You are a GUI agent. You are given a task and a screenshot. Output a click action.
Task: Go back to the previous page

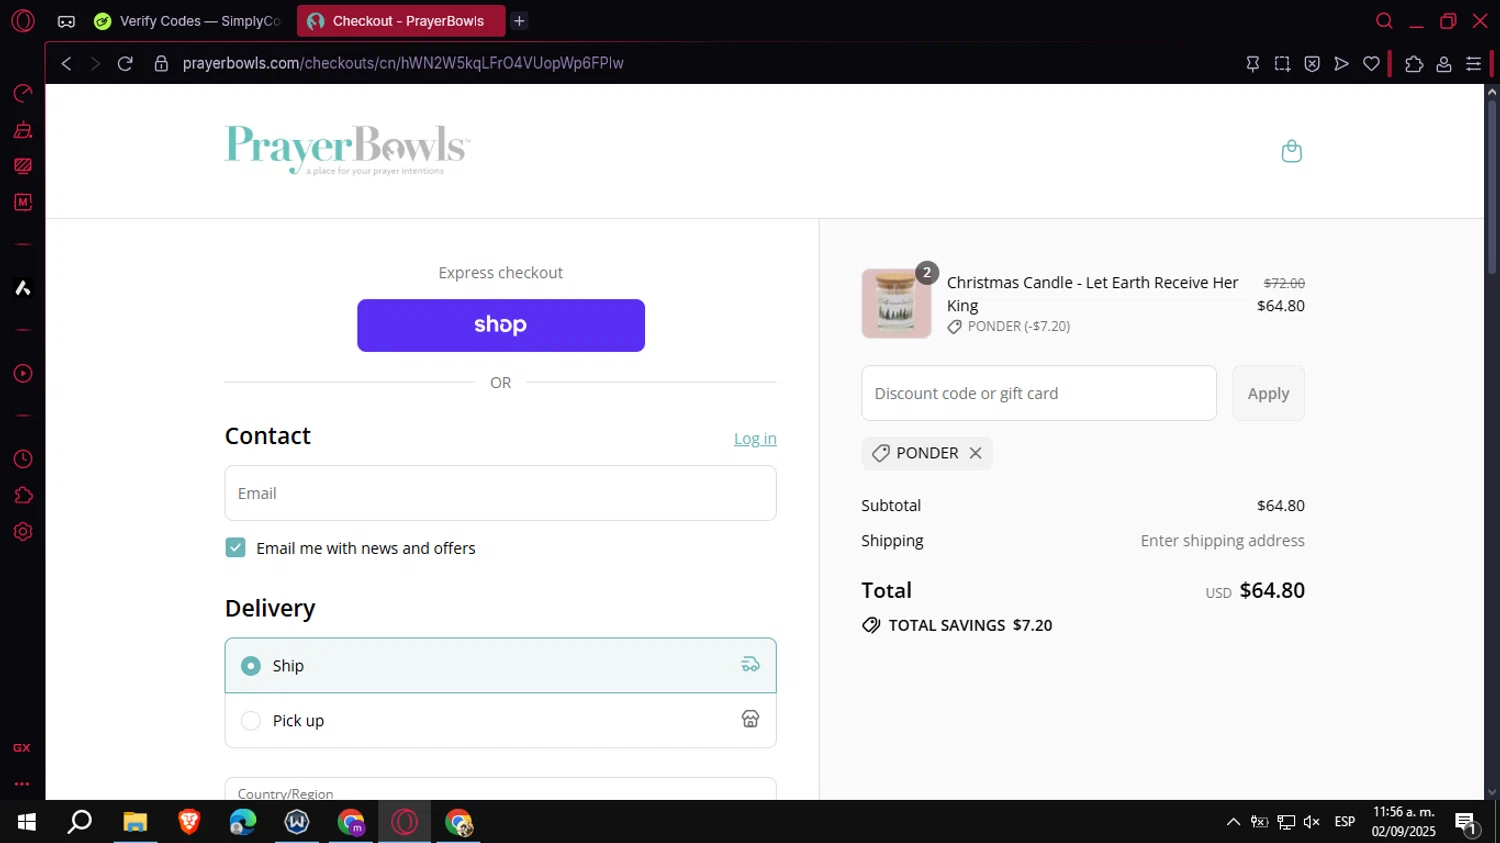(66, 63)
